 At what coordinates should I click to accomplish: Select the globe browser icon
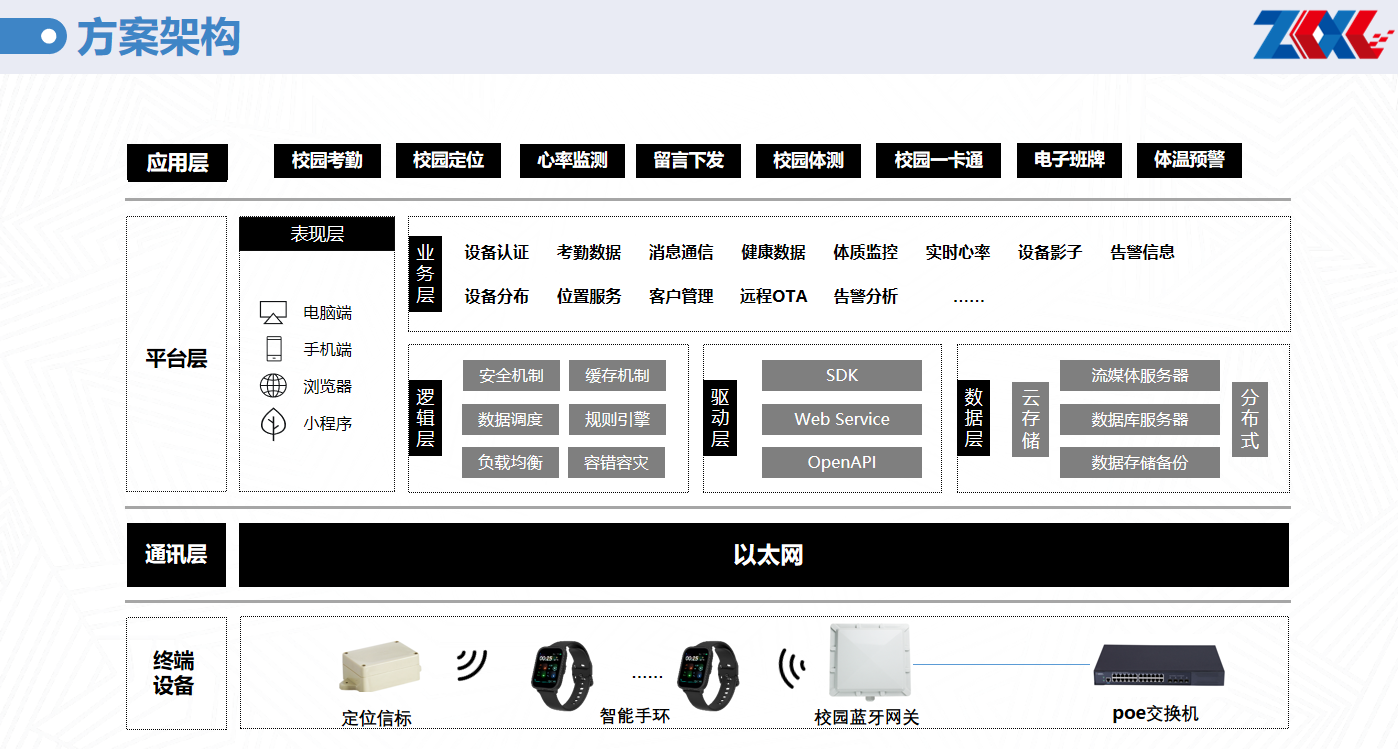[x=273, y=386]
